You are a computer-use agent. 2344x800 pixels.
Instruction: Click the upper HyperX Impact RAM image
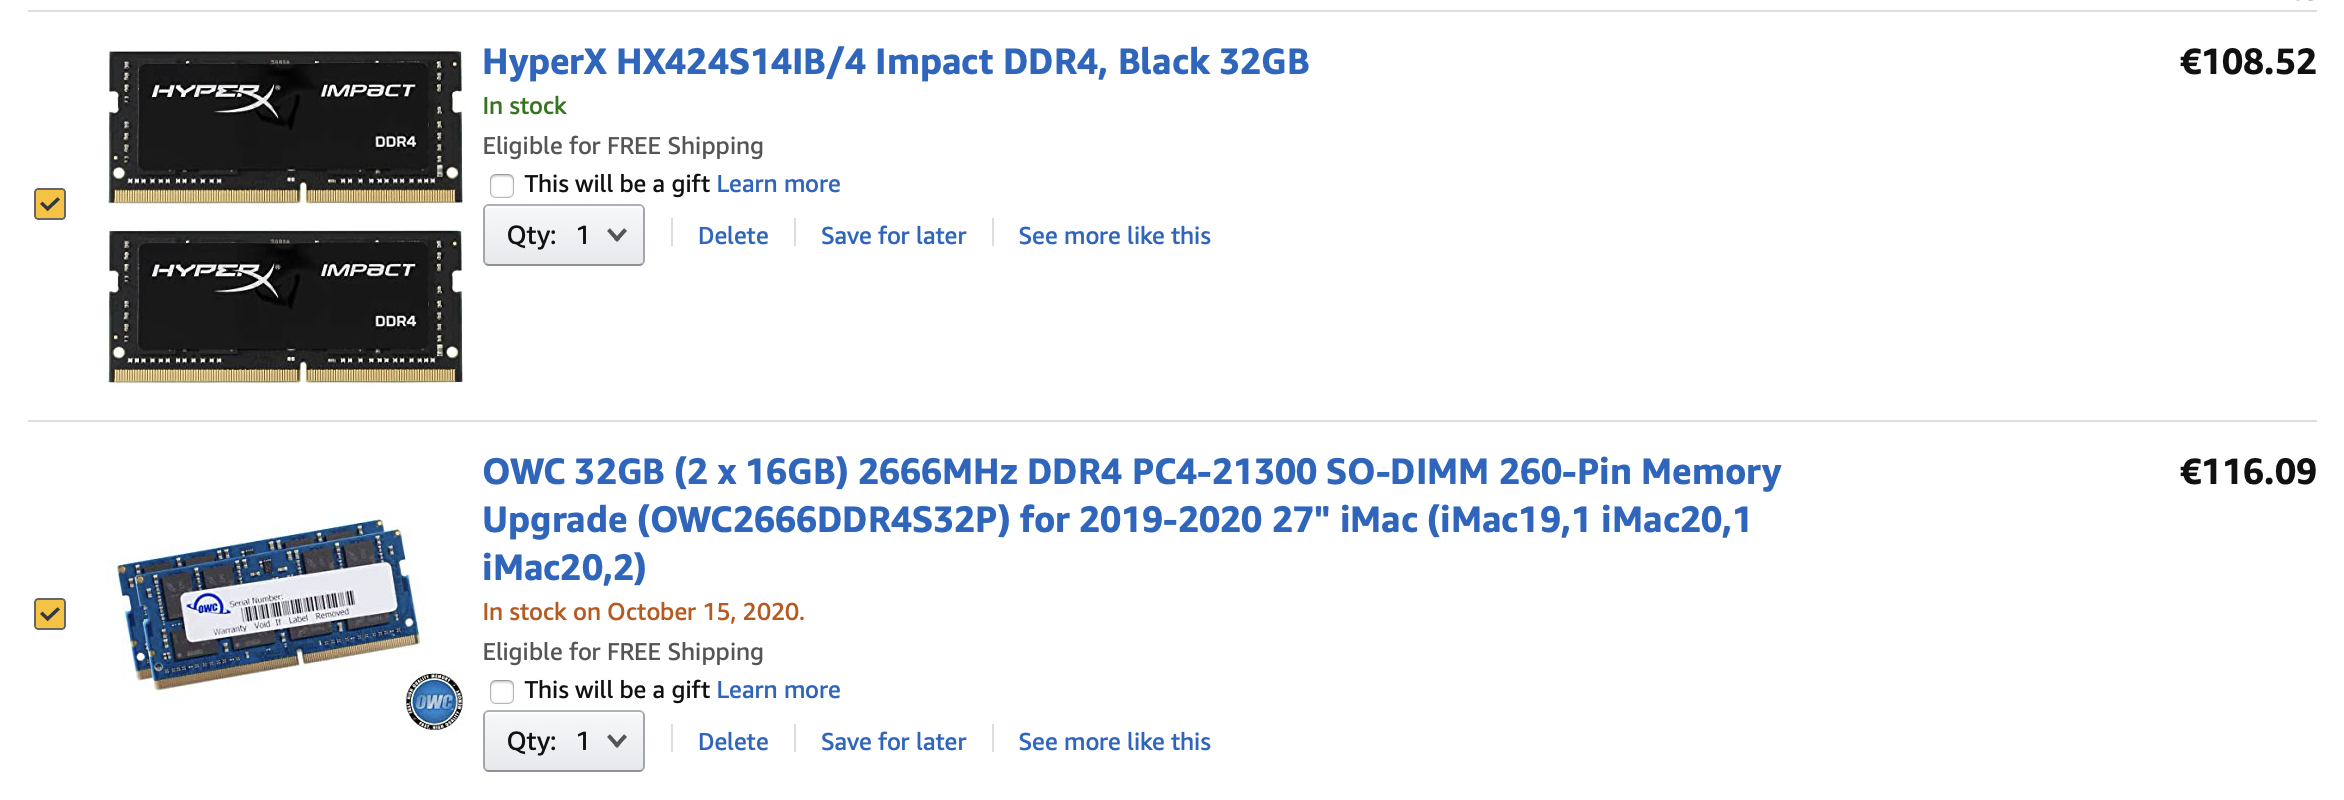285,127
